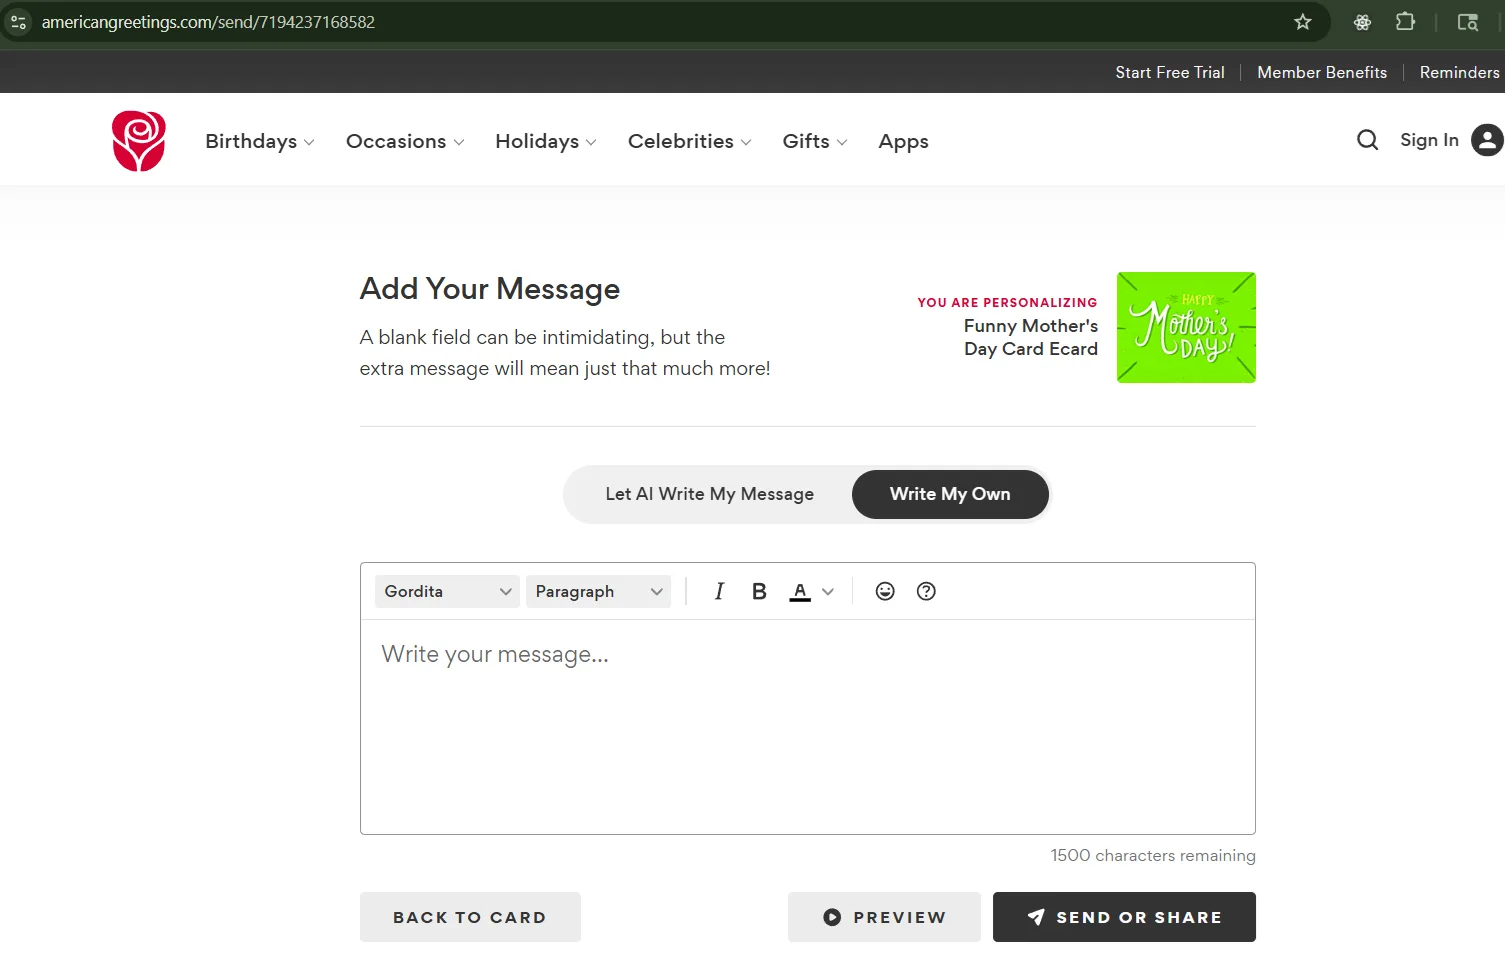Click Start Free Trial link
The image size is (1505, 966).
tap(1170, 72)
